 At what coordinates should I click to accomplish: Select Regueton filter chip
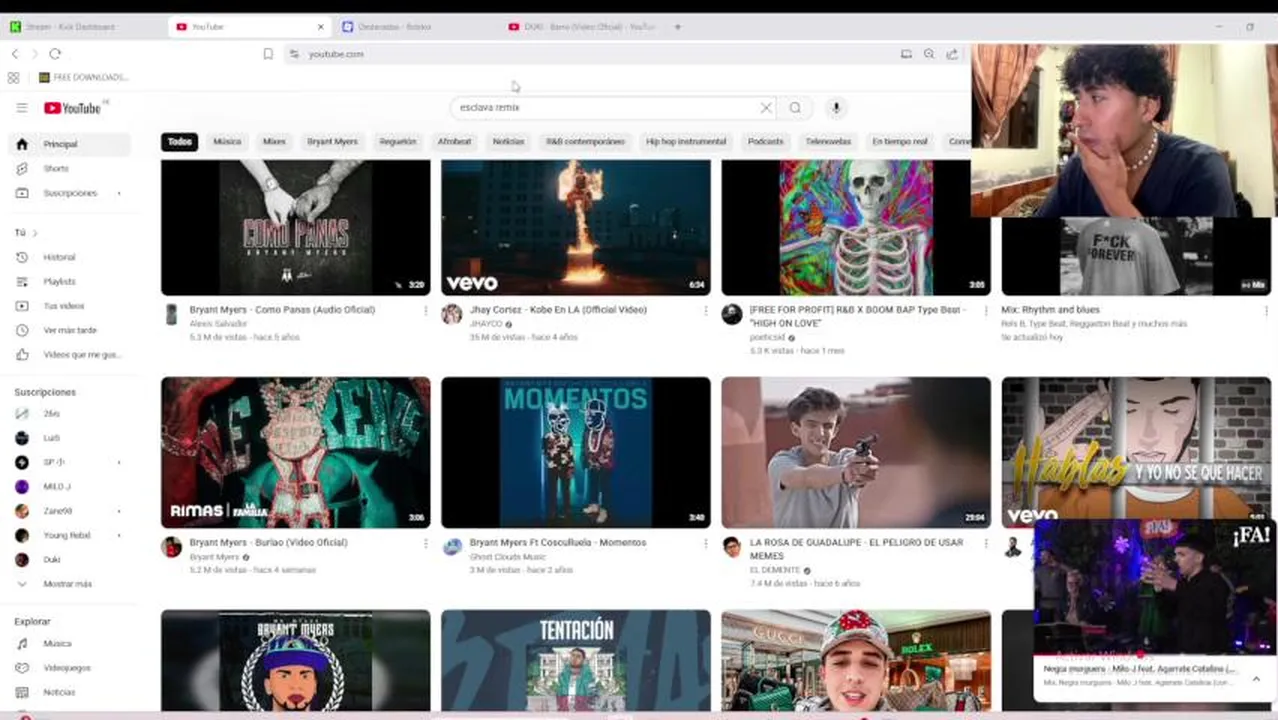(397, 142)
